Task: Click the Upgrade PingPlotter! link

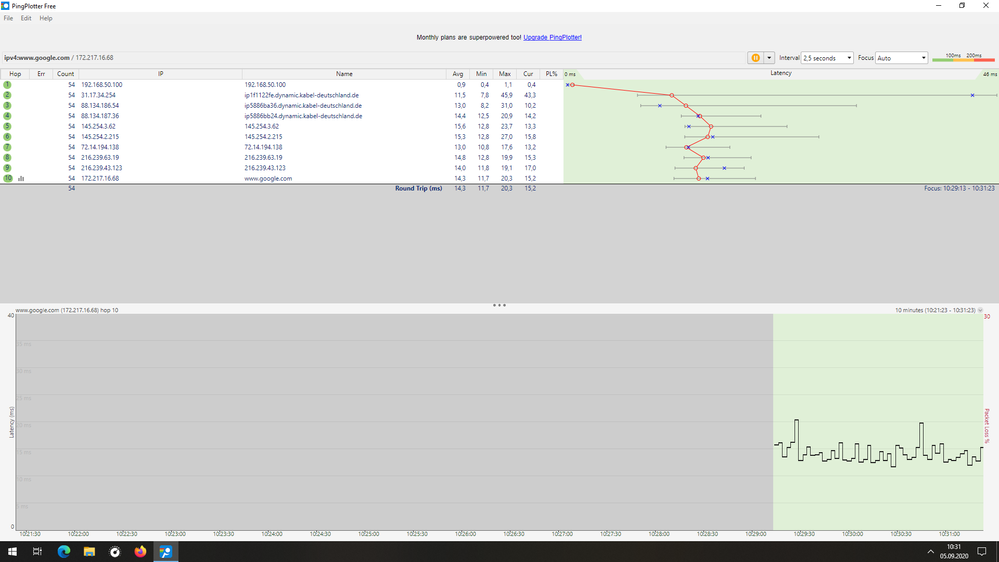Action: (x=552, y=38)
